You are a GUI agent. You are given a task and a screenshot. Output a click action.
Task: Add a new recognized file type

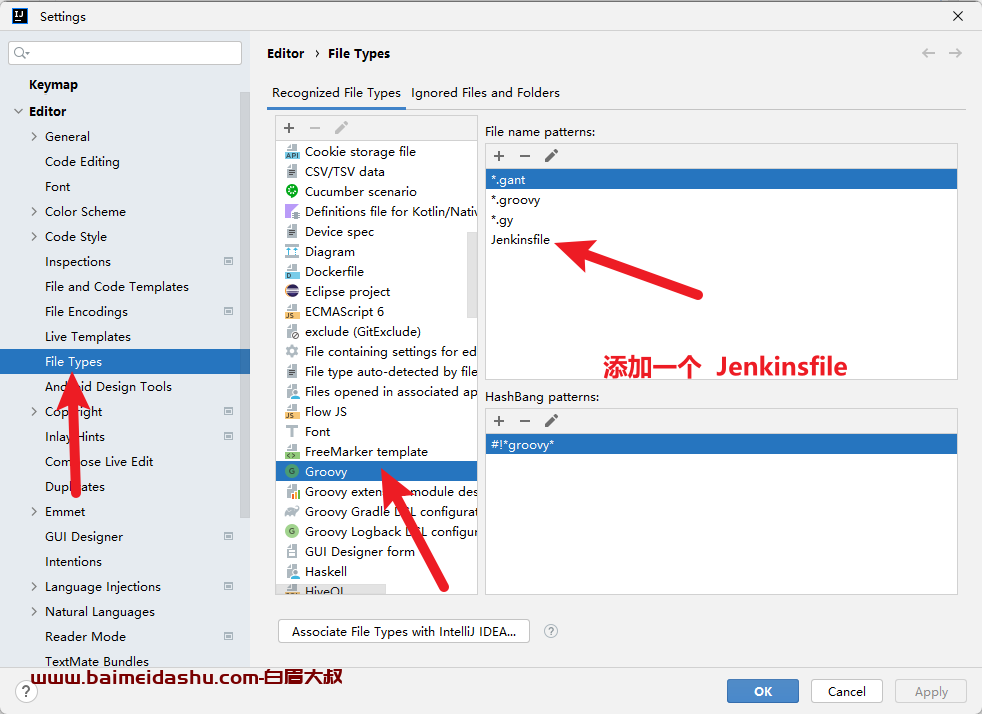(x=289, y=128)
